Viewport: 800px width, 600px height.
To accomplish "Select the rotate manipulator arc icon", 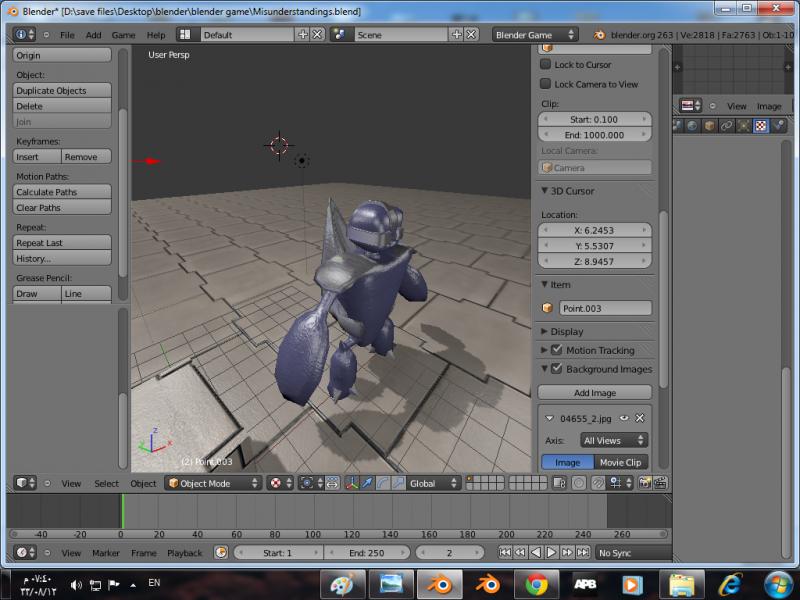I will (383, 483).
